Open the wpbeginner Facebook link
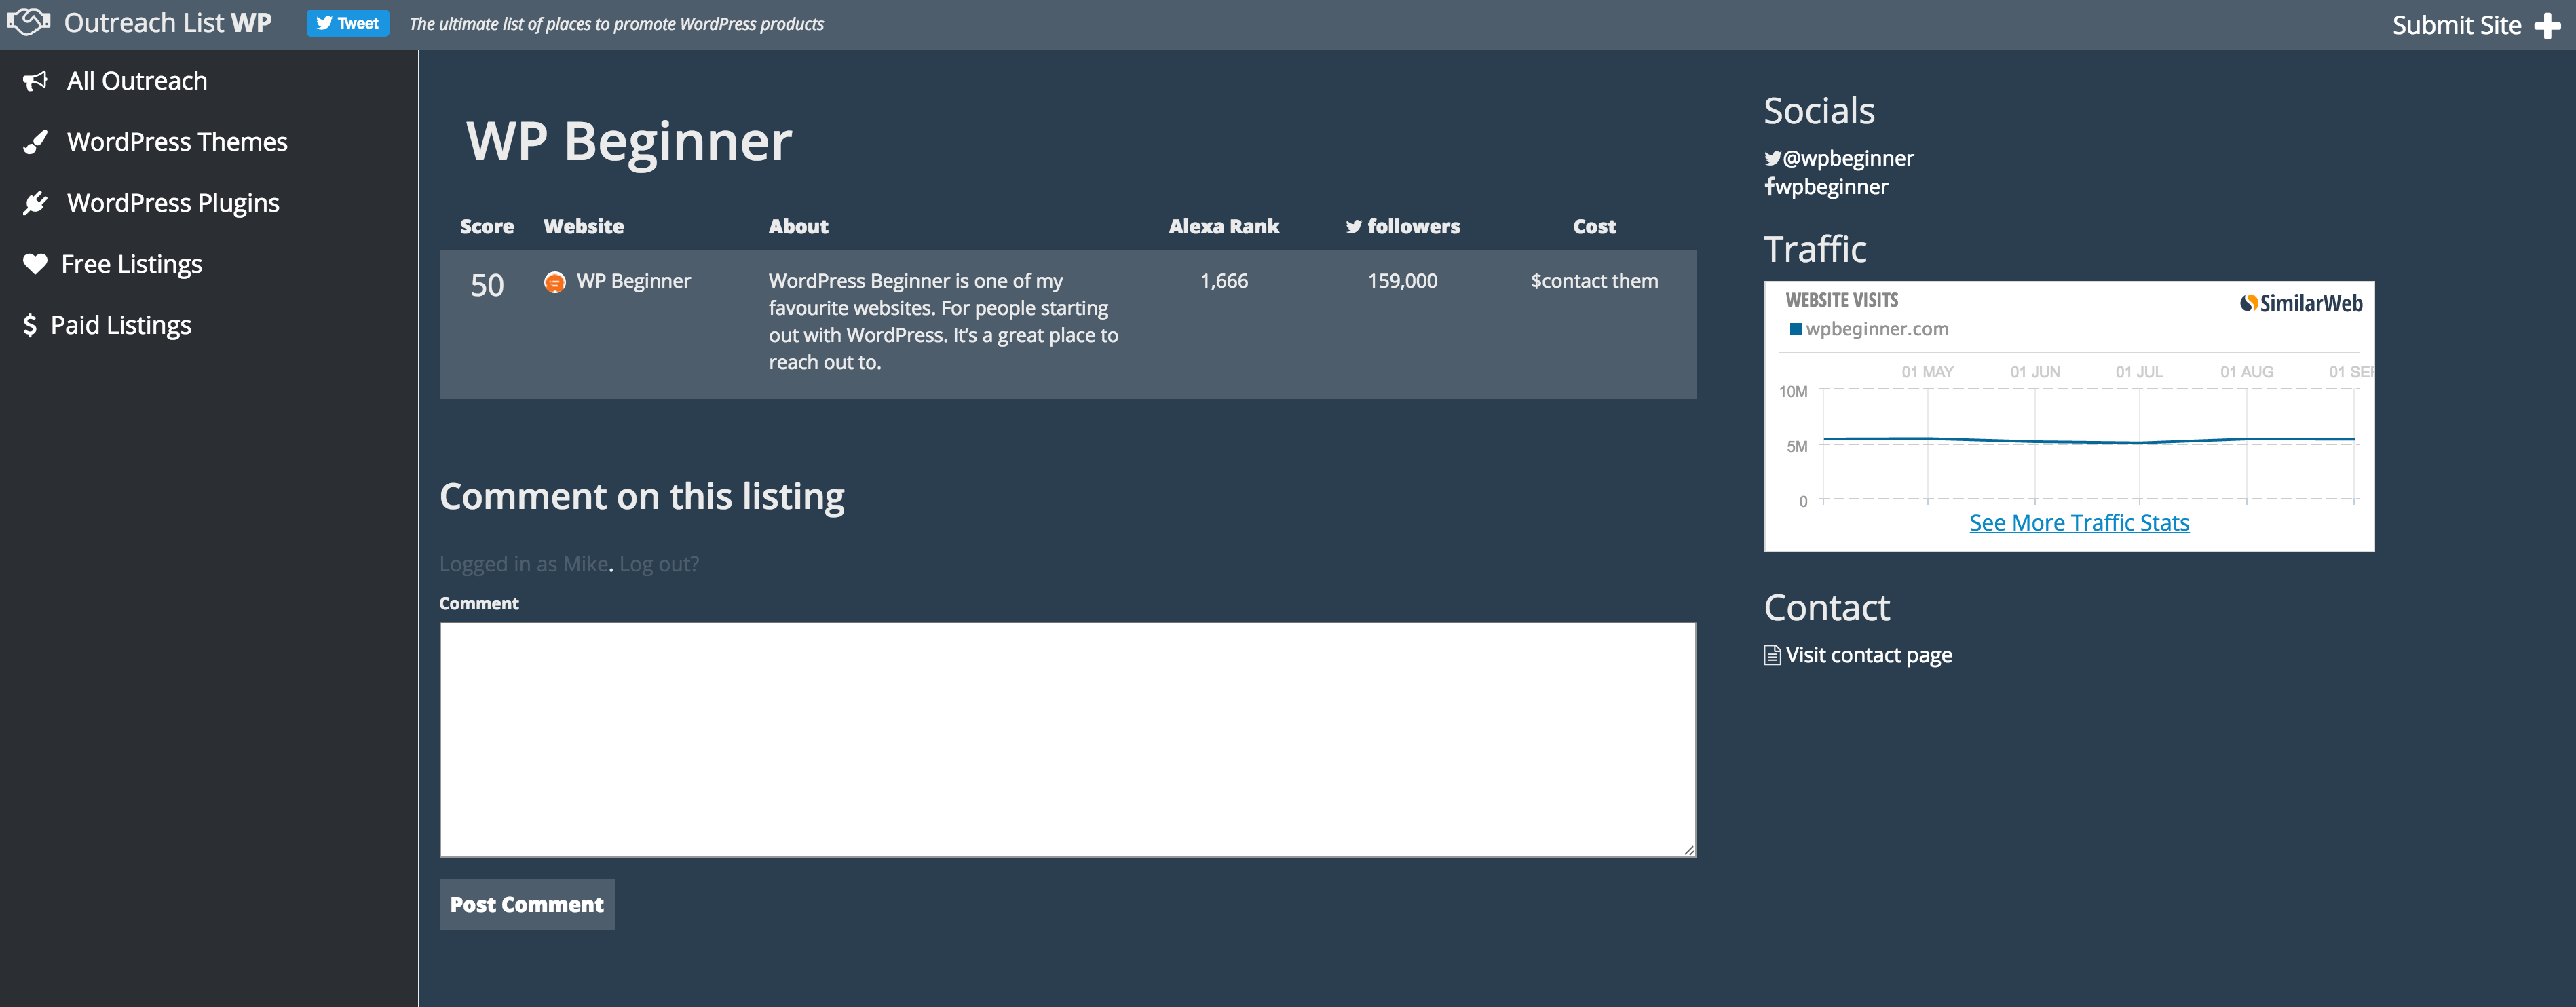The width and height of the screenshot is (2576, 1007). (x=1831, y=187)
